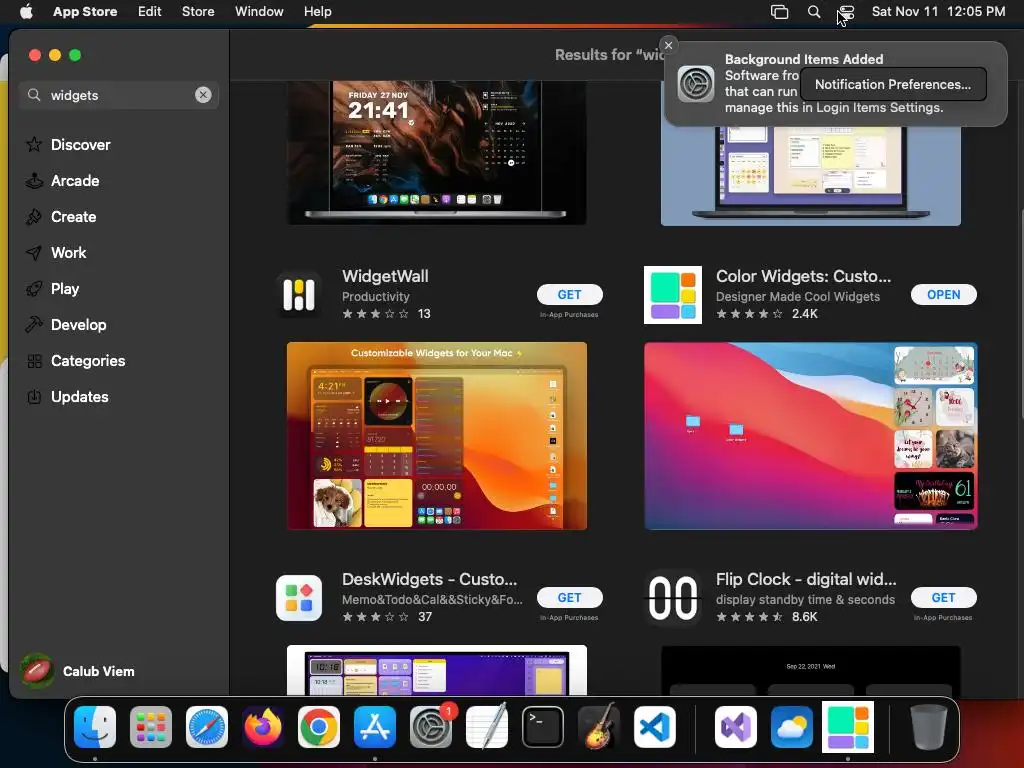Screen dimensions: 1024x768
Task: Open the Flip Clock title link
Action: click(806, 579)
